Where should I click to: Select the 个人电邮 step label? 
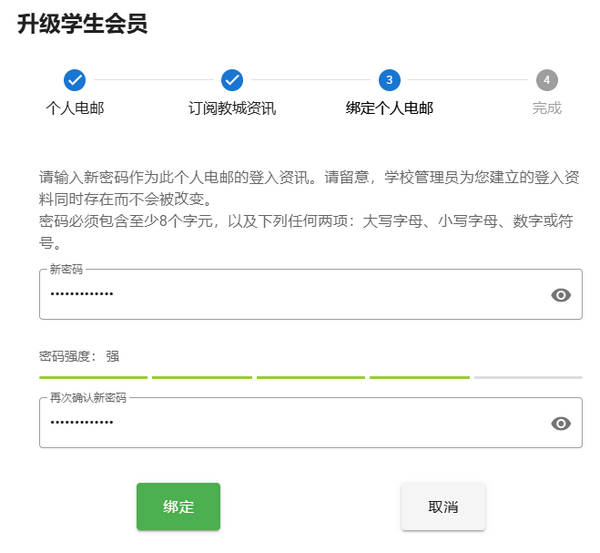75,108
